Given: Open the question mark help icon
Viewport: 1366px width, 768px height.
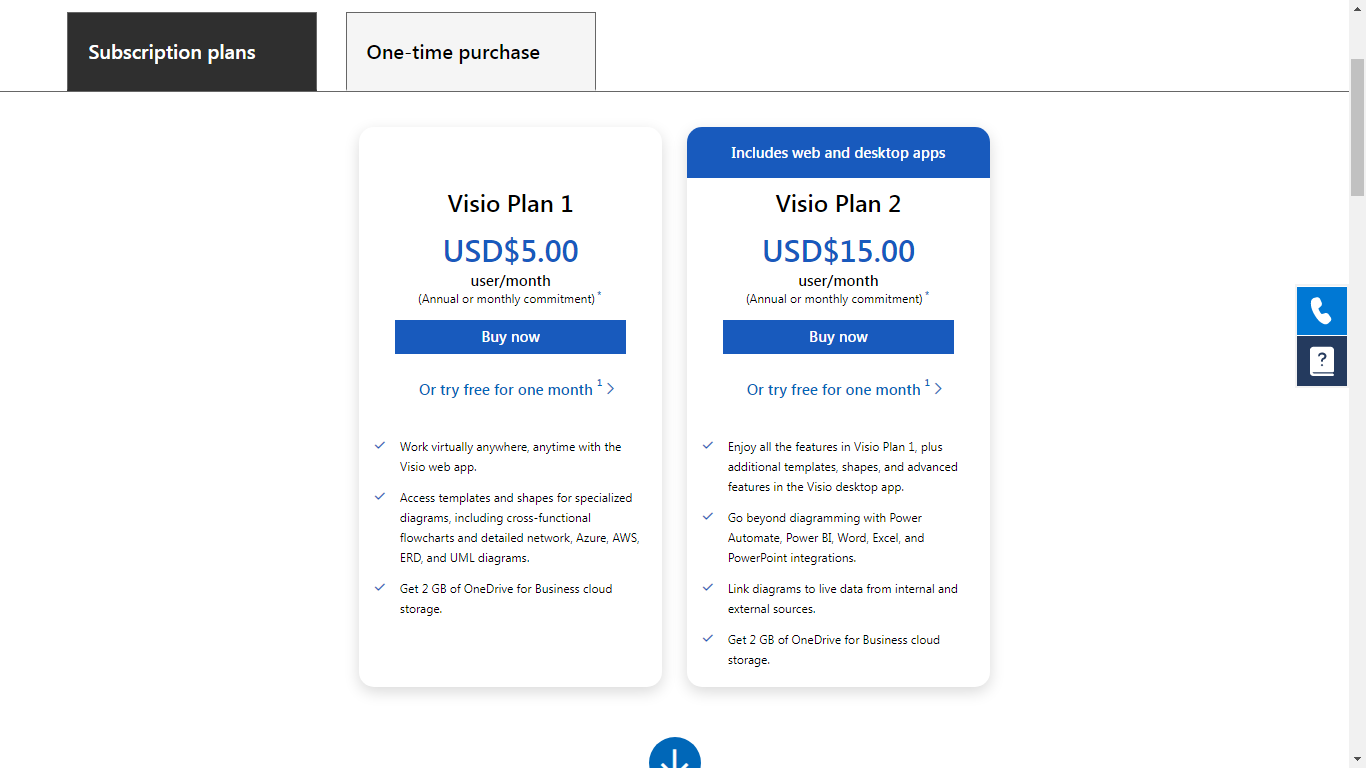Looking at the screenshot, I should pos(1322,361).
